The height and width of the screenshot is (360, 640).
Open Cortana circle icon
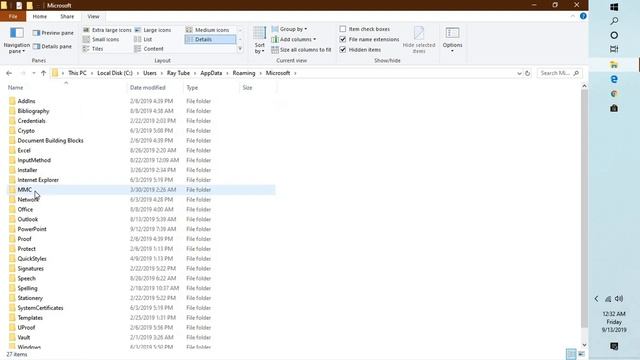[614, 36]
